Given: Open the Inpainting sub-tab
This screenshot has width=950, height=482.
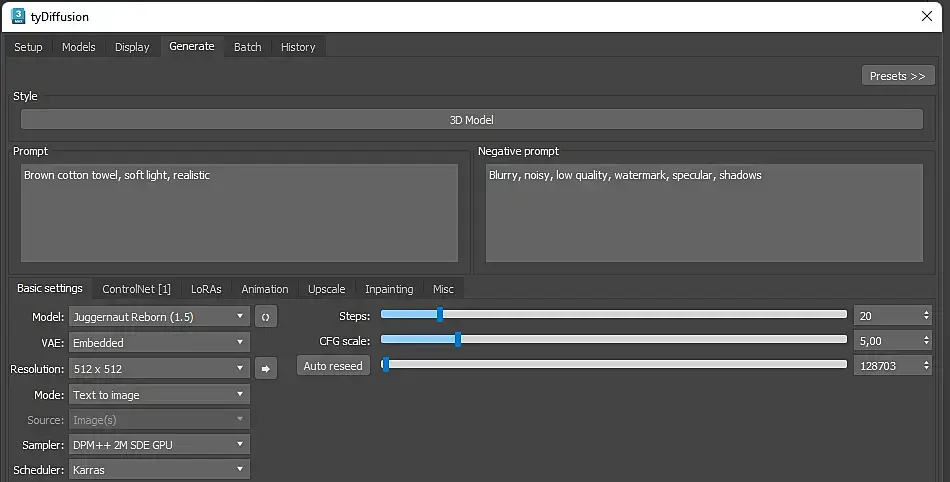Looking at the screenshot, I should coord(389,289).
